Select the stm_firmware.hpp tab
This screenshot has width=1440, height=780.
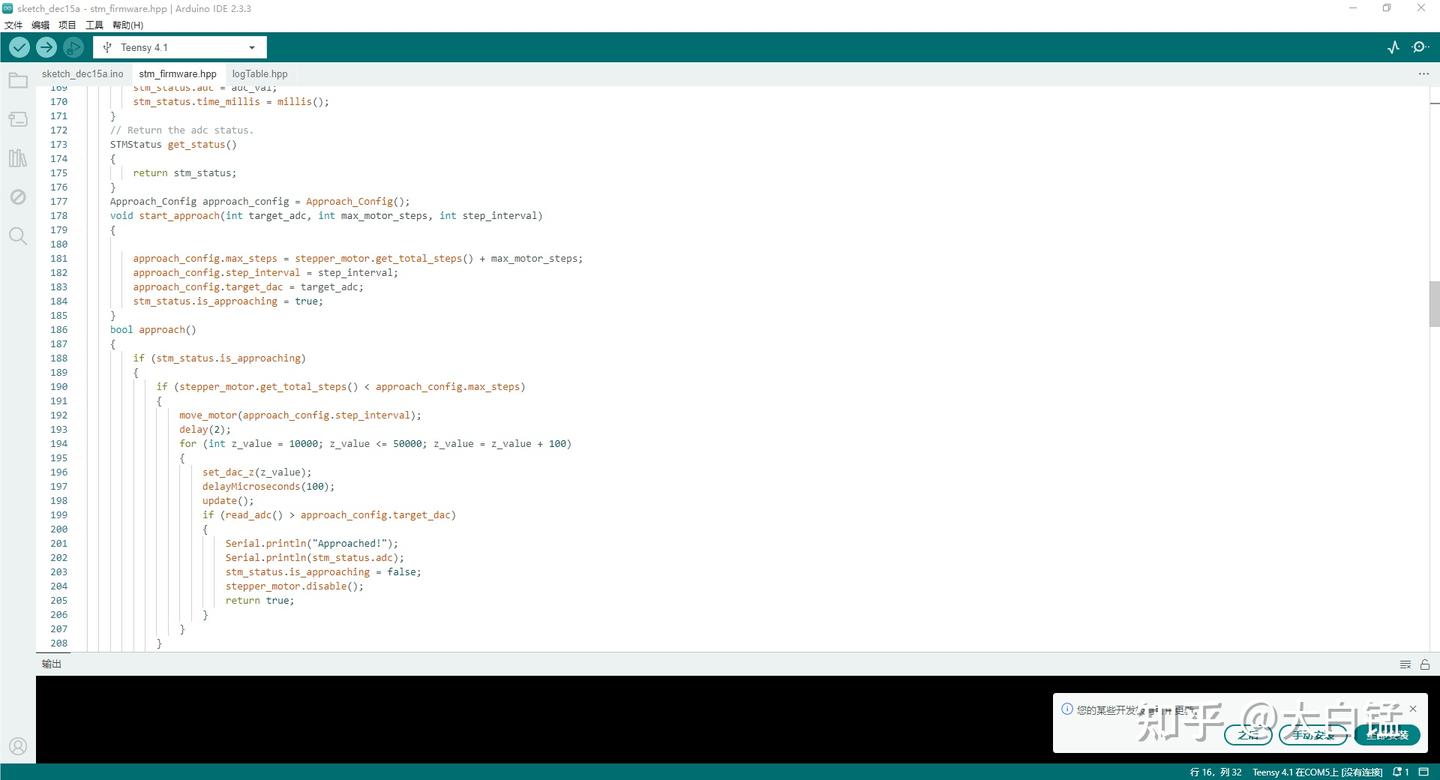point(177,74)
